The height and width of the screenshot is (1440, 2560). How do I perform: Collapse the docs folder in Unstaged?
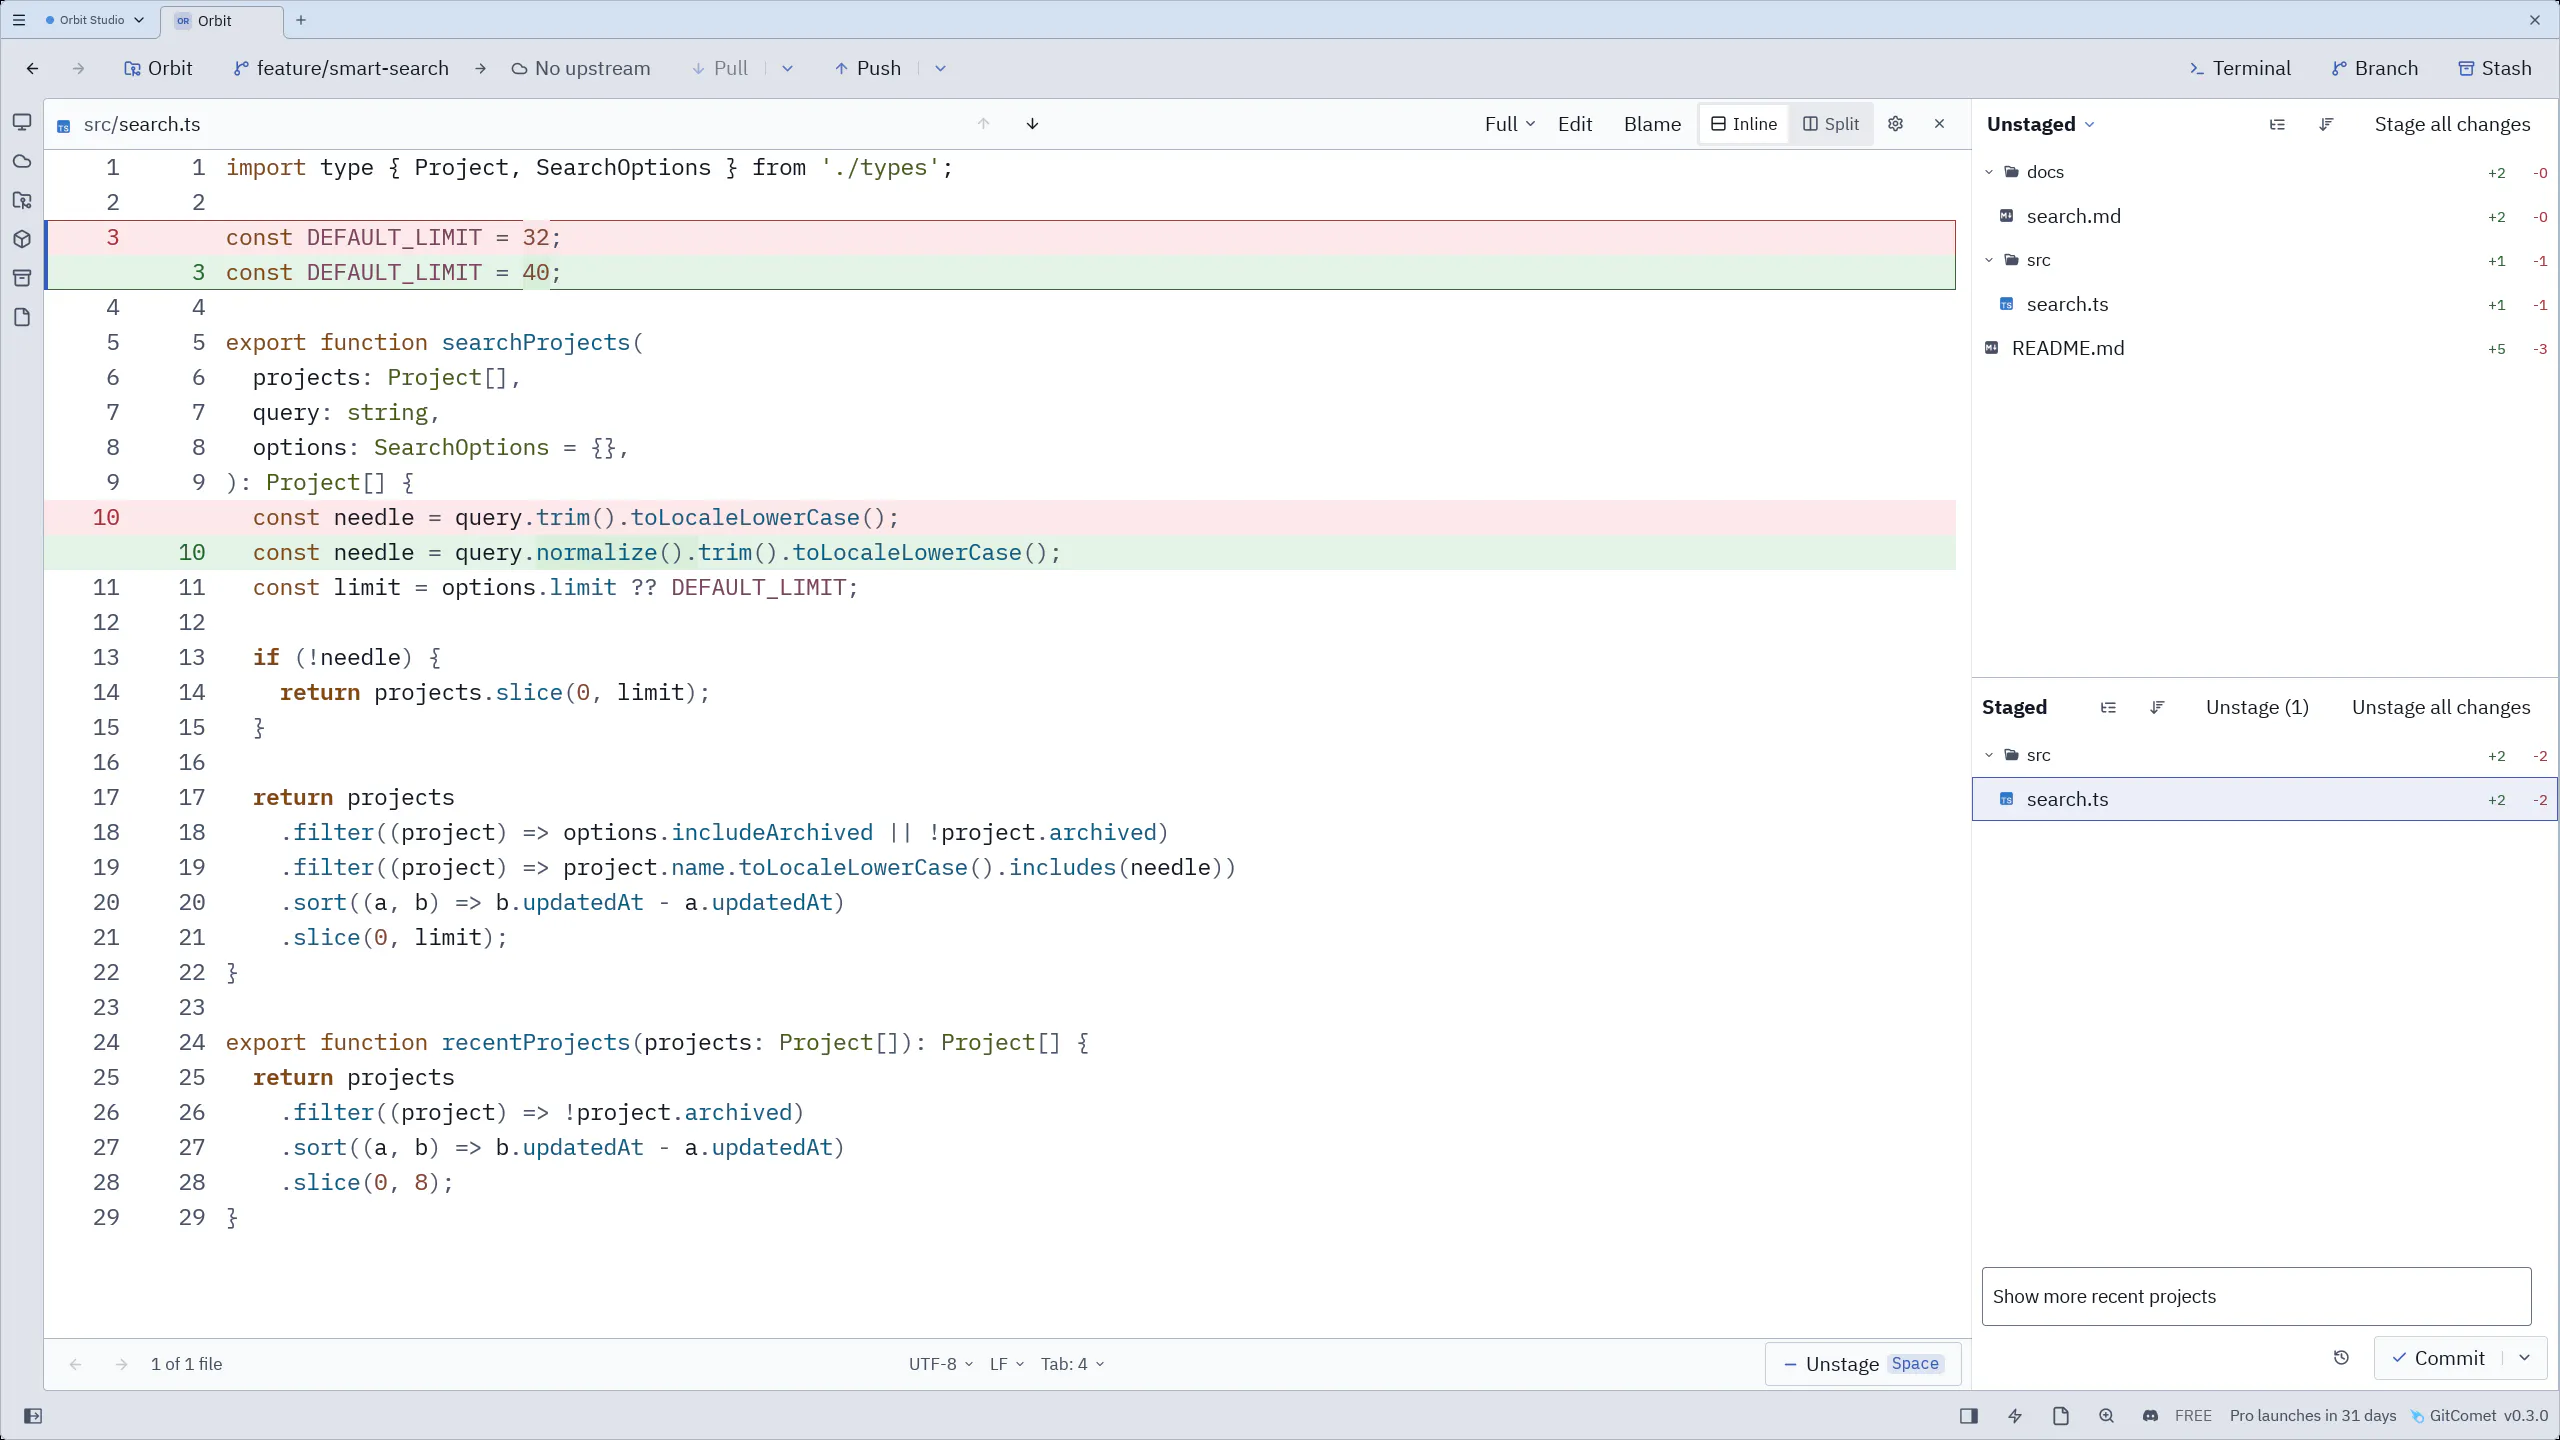pos(1989,172)
